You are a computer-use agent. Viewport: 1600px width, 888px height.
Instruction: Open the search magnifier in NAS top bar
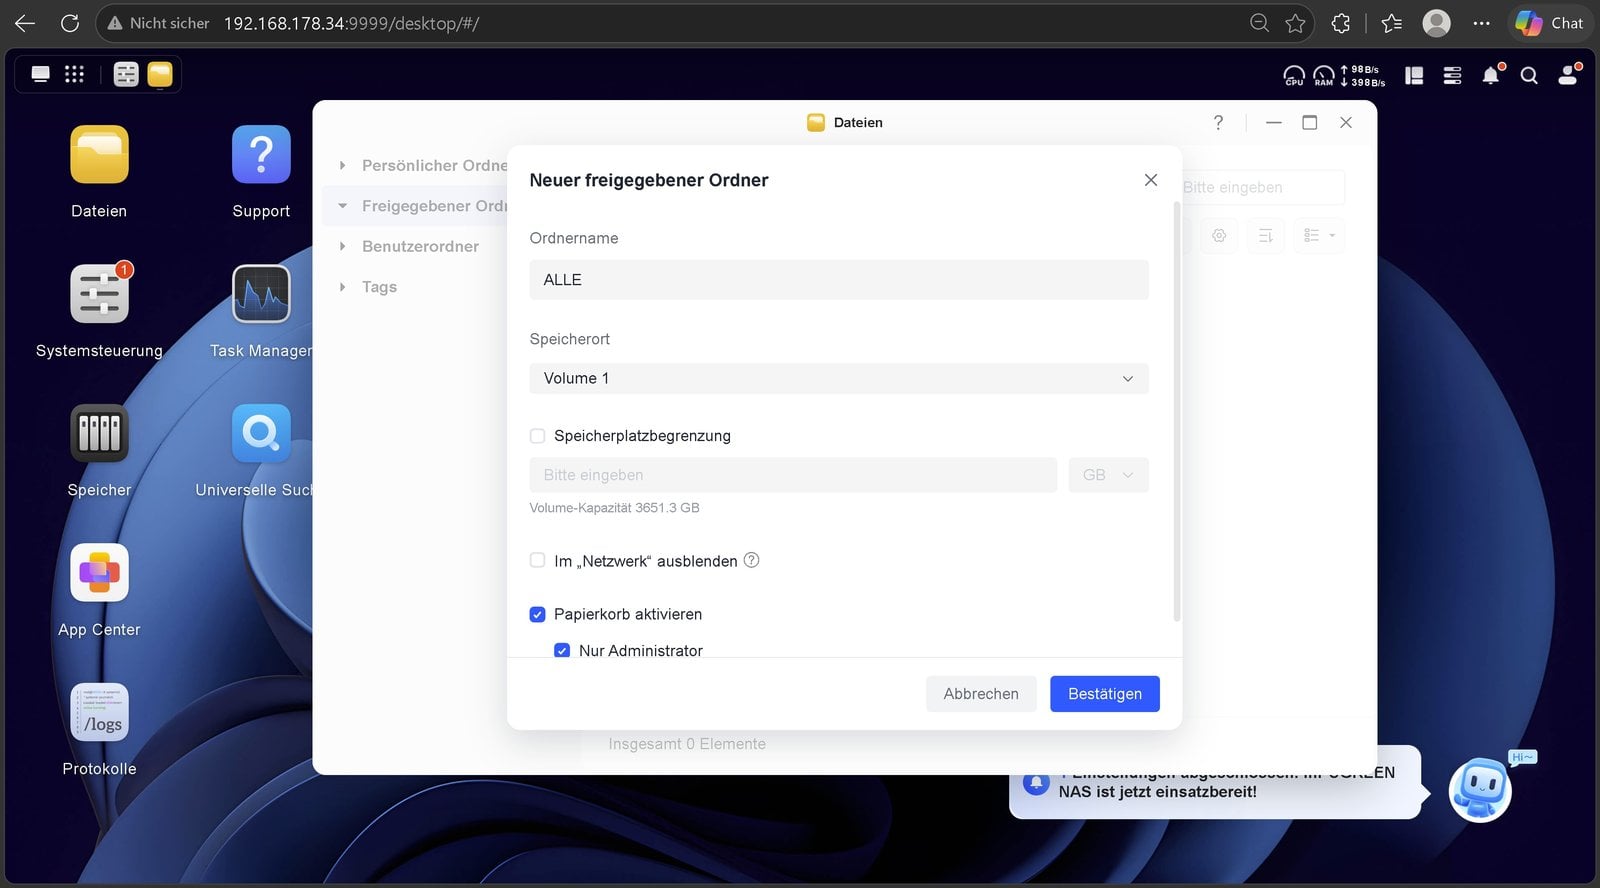pyautogui.click(x=1529, y=75)
